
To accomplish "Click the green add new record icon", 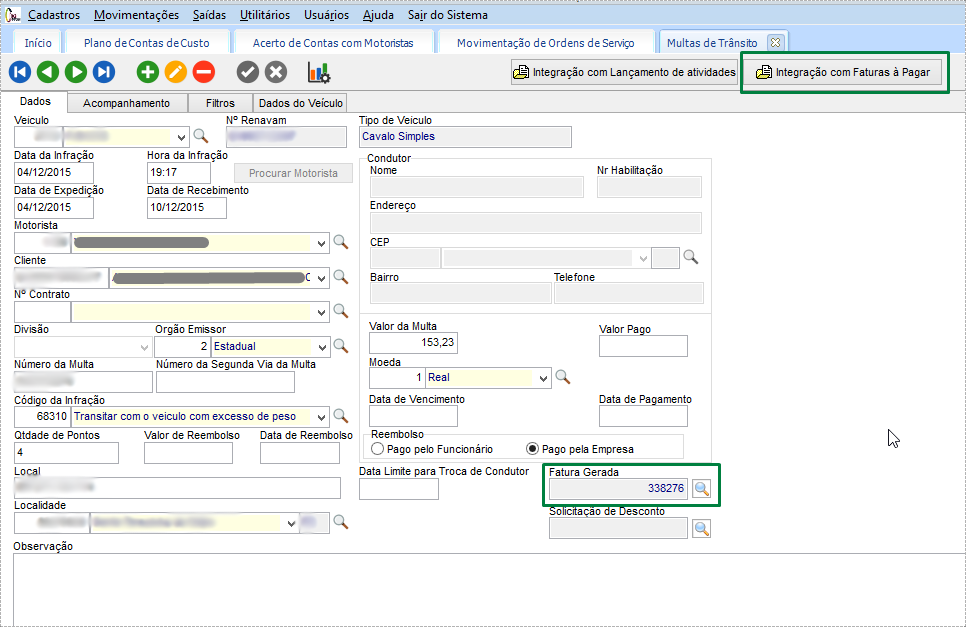I will [147, 72].
